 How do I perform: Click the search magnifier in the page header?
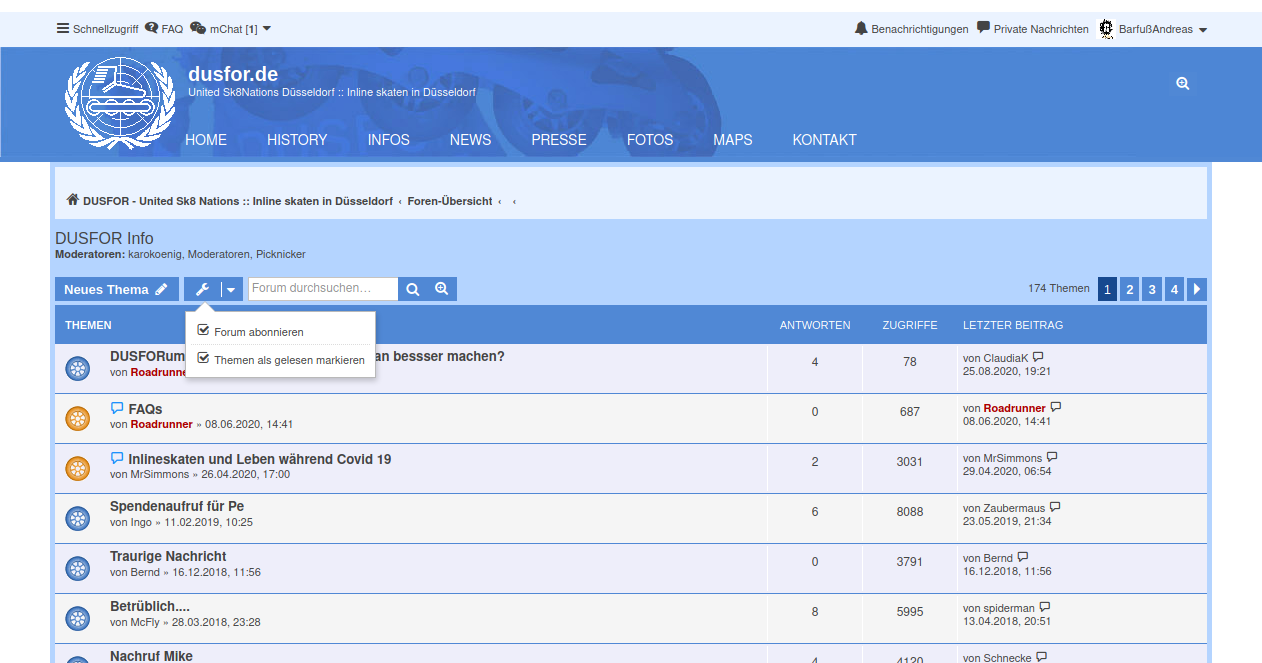tap(1183, 83)
